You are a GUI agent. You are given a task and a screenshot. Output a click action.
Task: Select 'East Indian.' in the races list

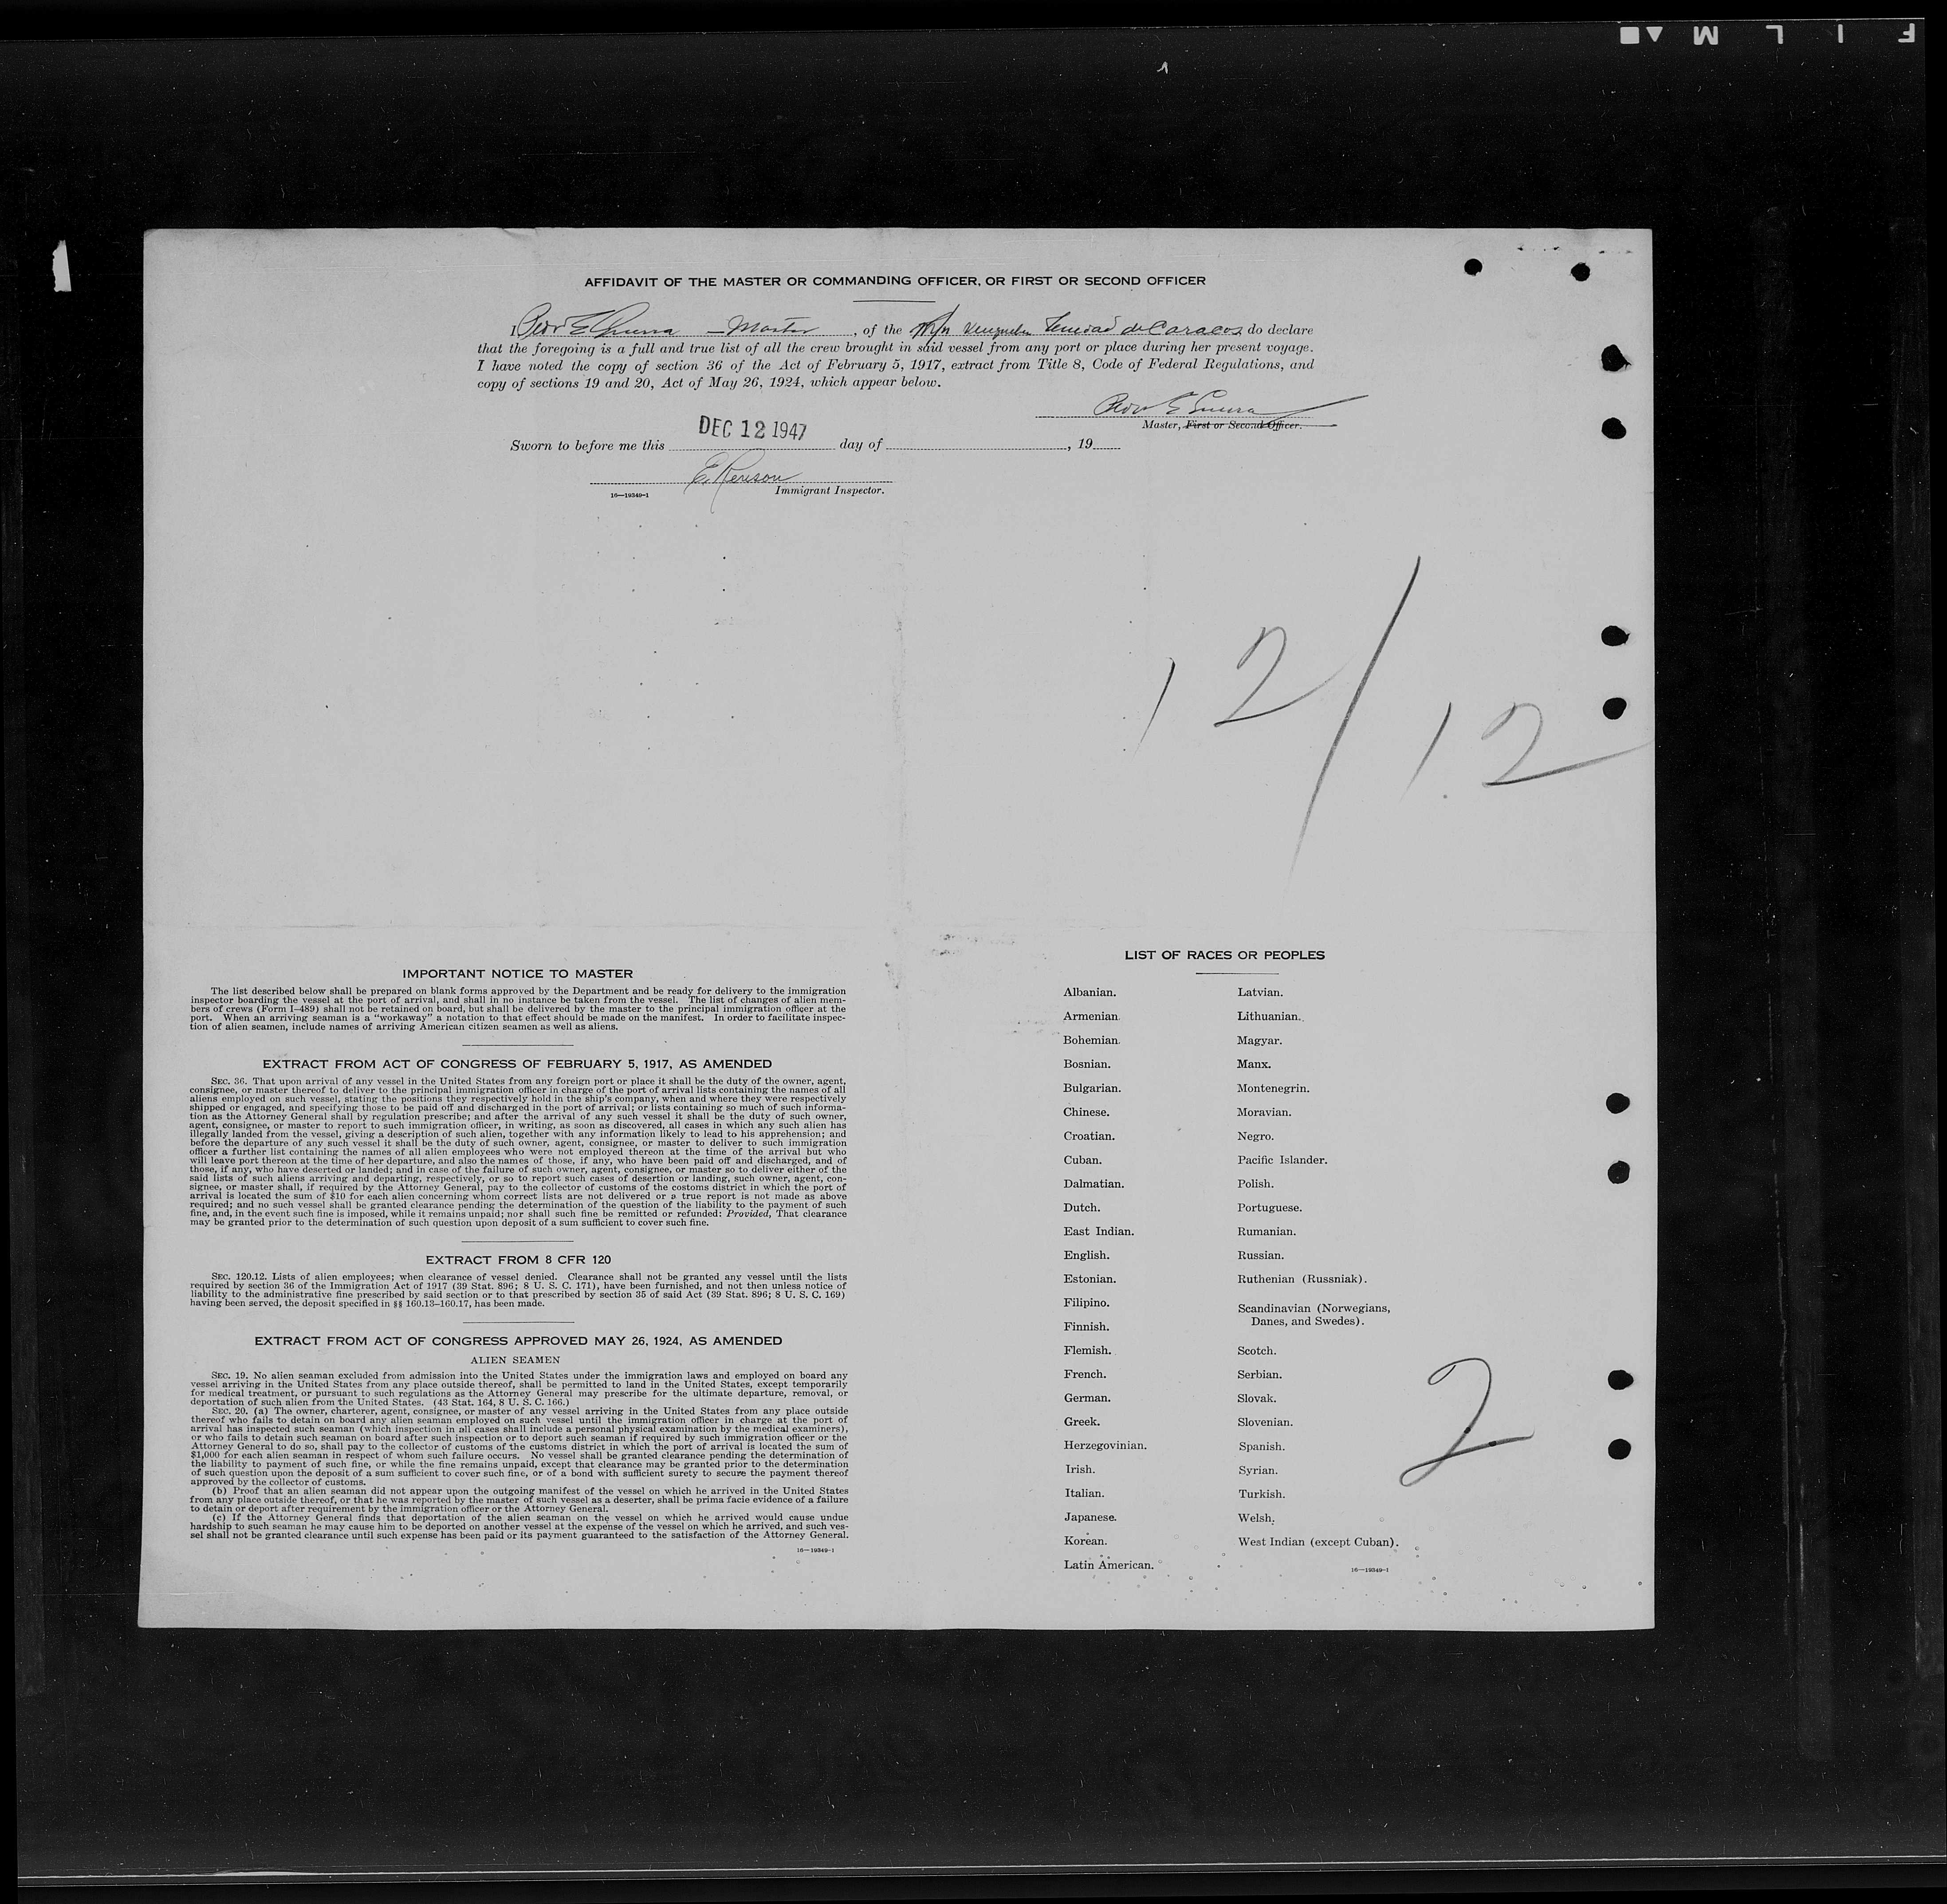click(x=1098, y=1232)
